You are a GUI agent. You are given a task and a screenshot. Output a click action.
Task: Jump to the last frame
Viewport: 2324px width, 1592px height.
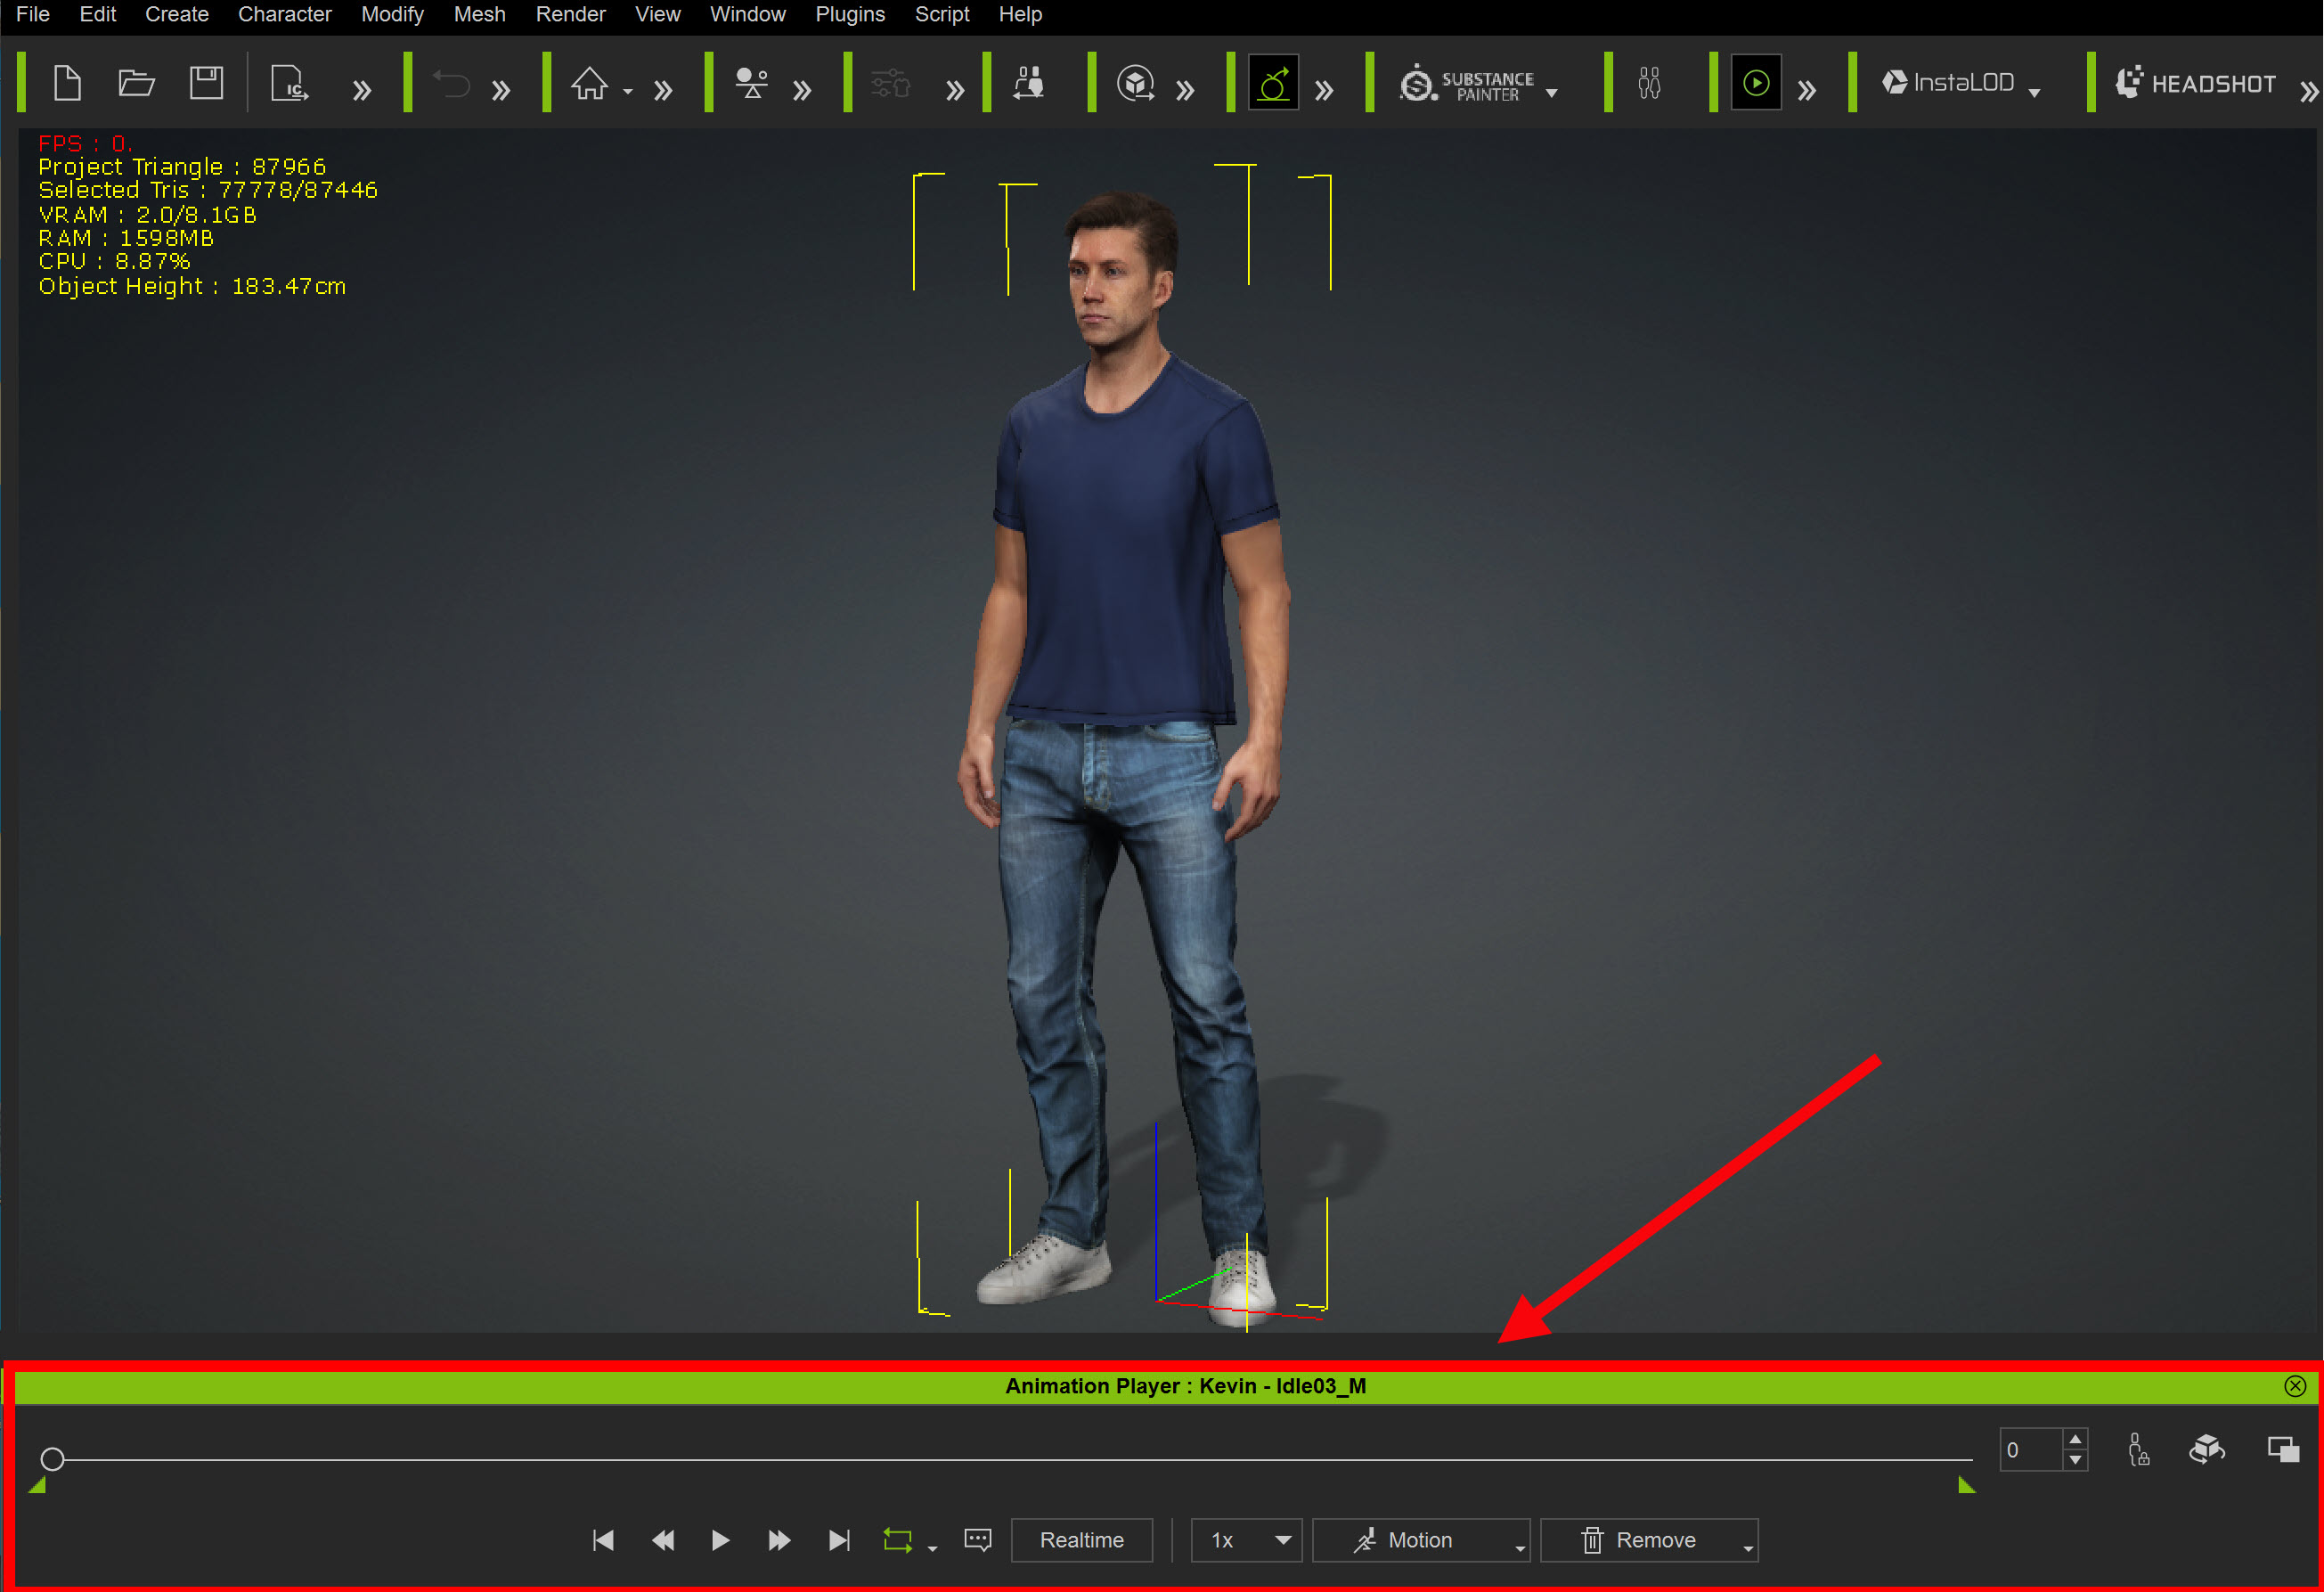click(x=839, y=1540)
